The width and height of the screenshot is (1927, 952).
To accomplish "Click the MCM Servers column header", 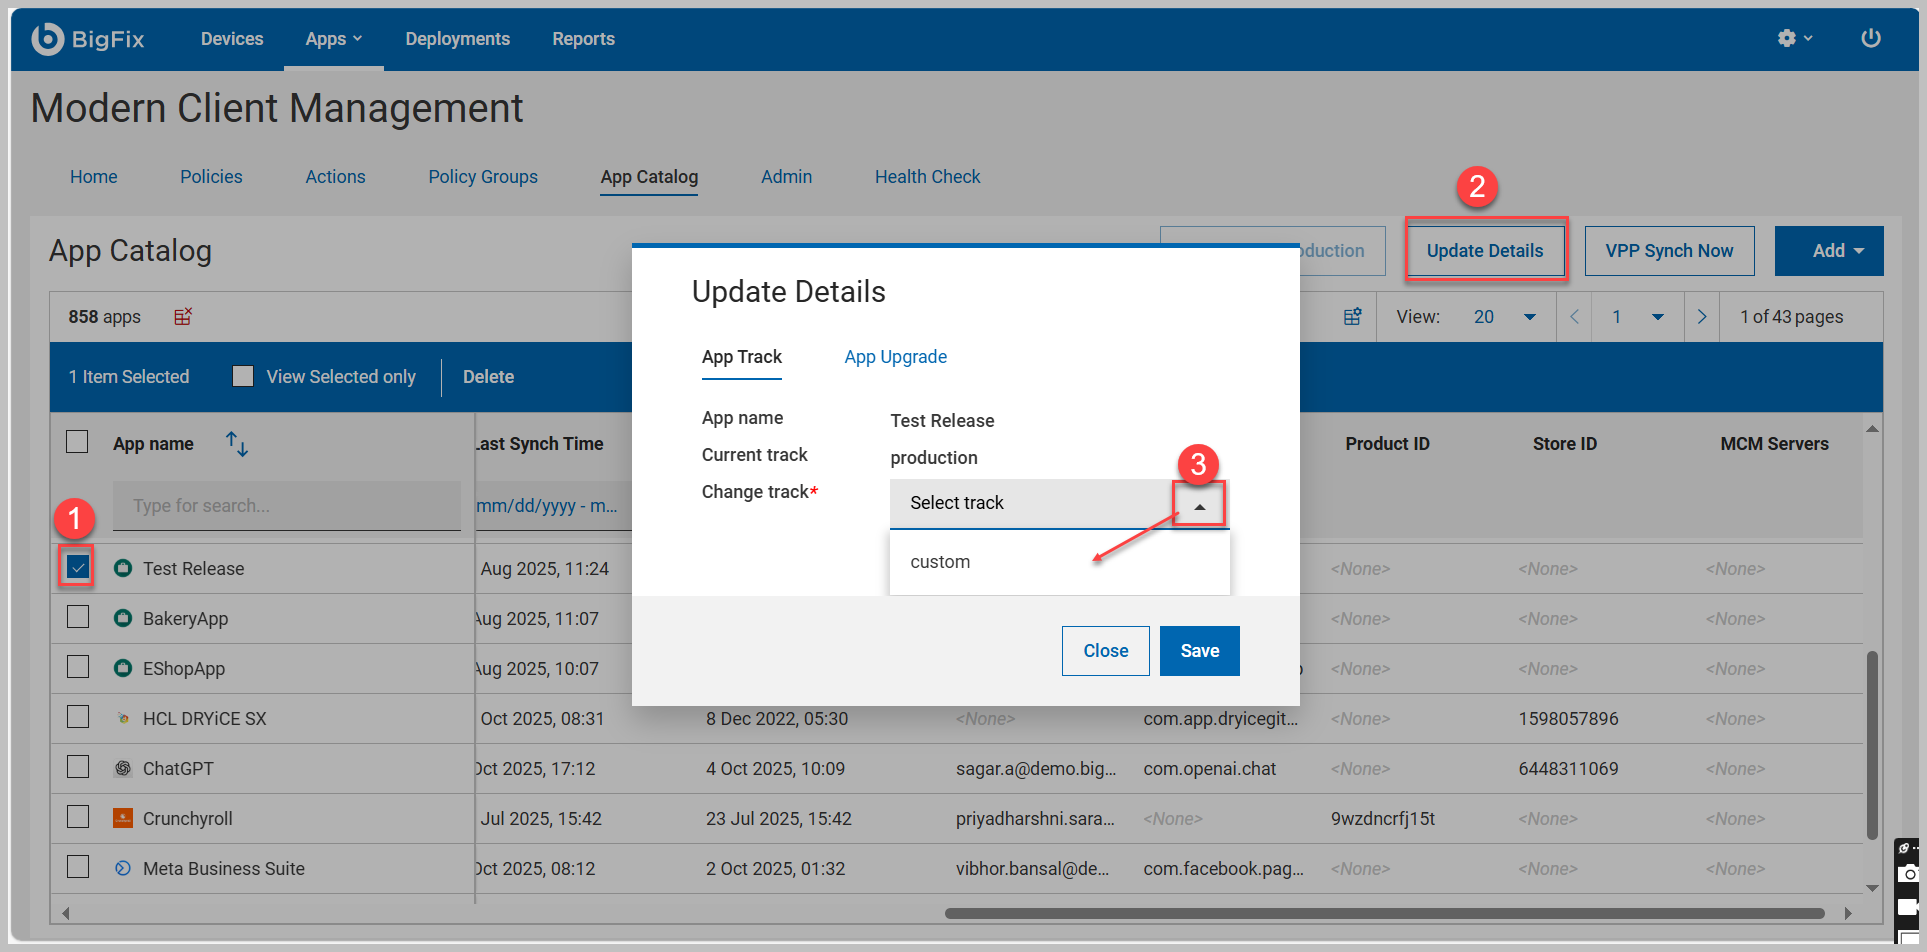I will [x=1774, y=444].
